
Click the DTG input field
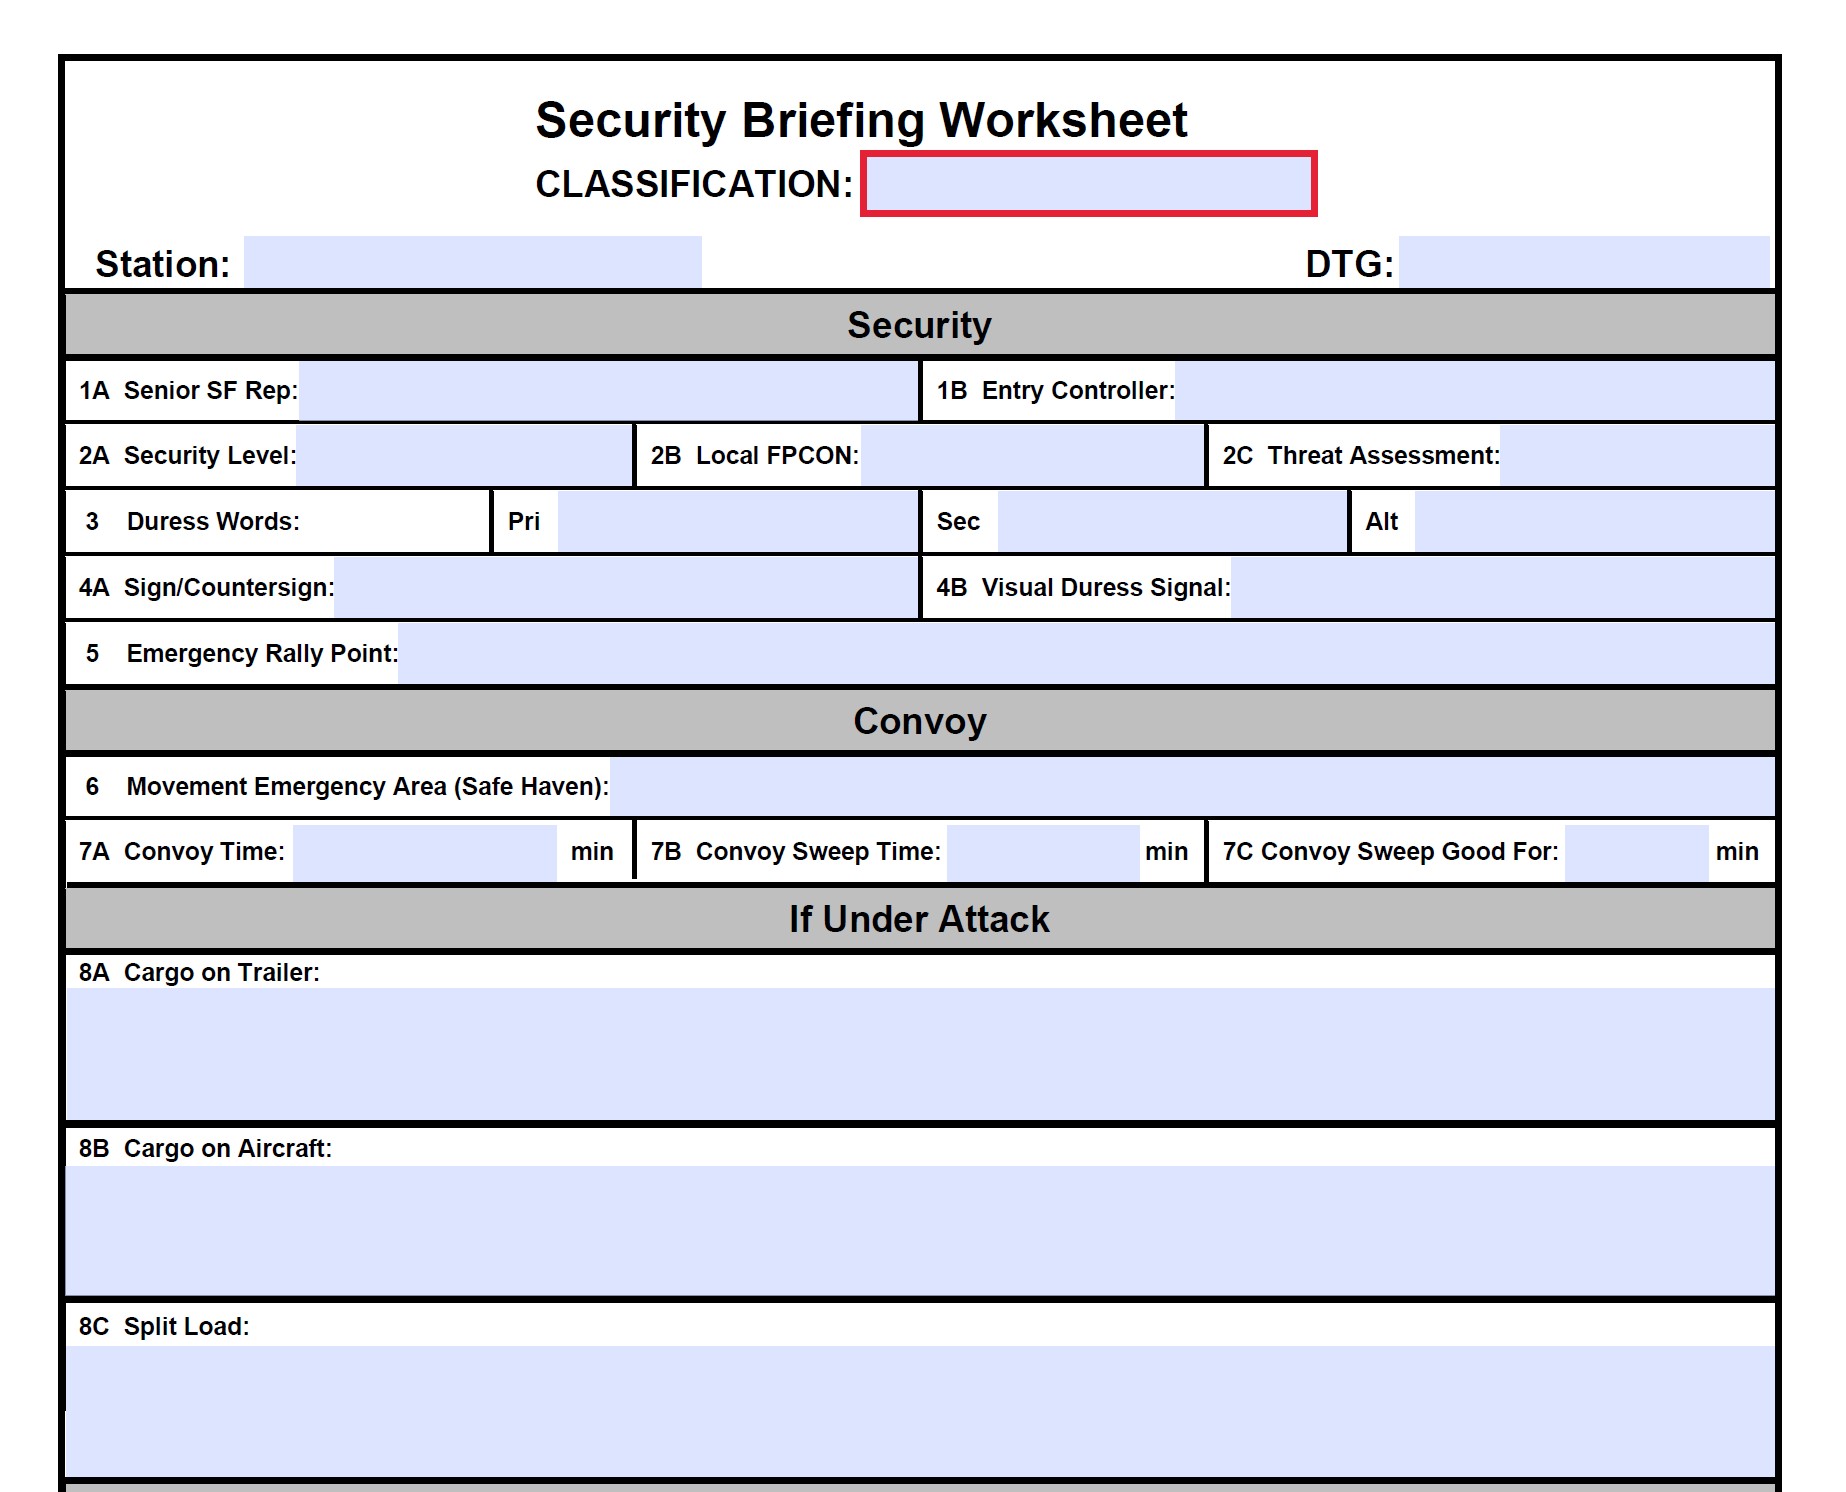click(x=1584, y=262)
